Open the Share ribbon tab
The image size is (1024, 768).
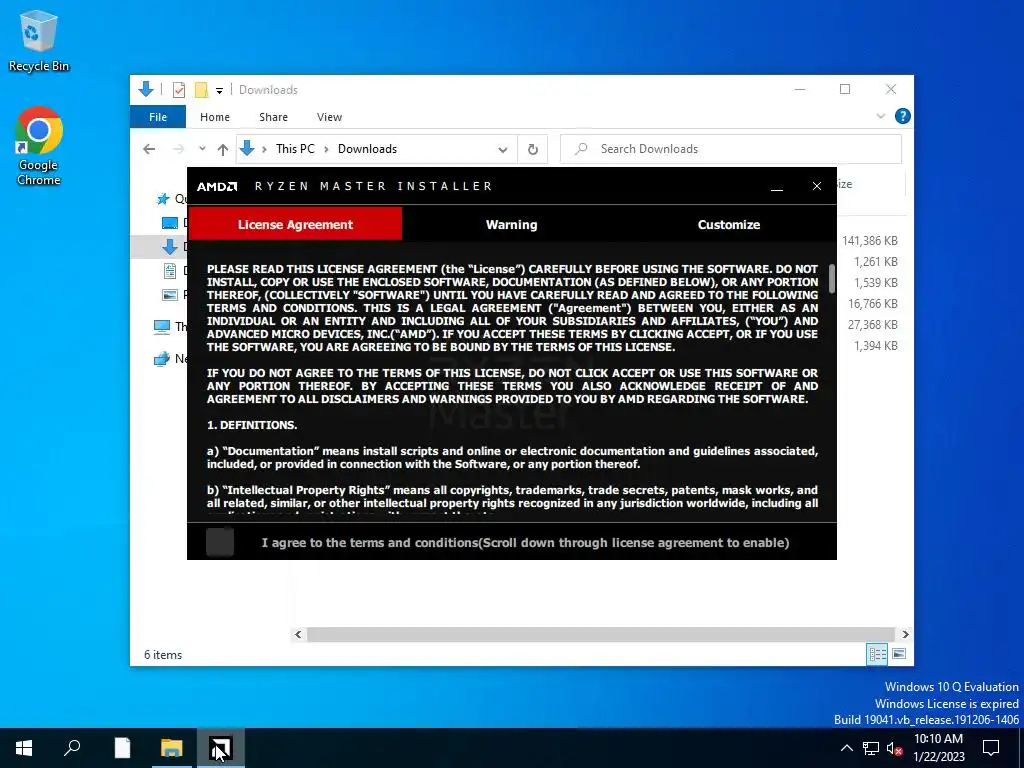point(273,117)
